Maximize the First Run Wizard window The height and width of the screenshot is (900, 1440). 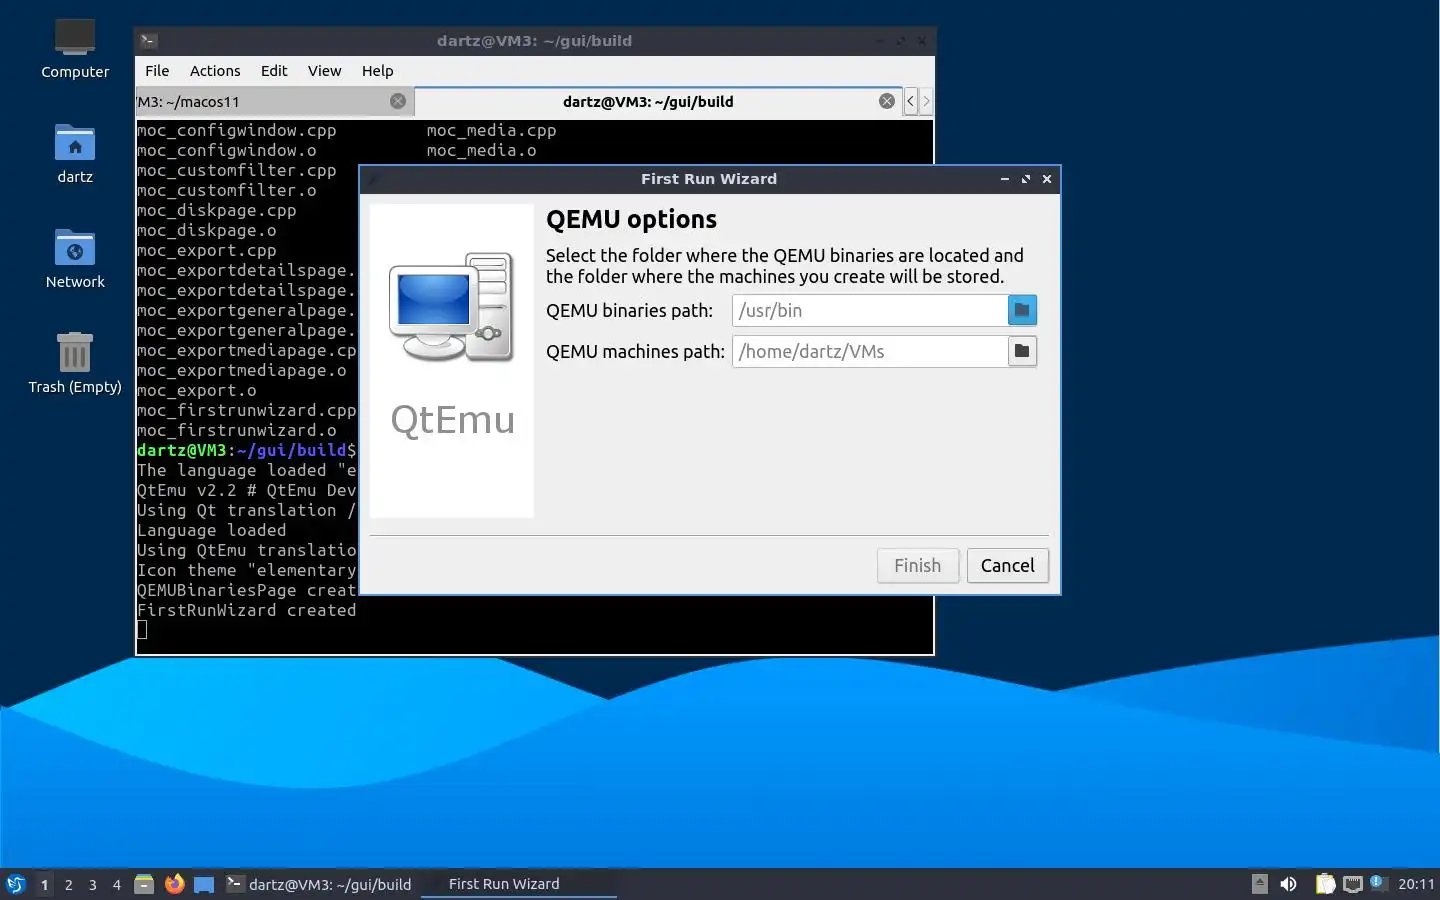pos(1026,179)
